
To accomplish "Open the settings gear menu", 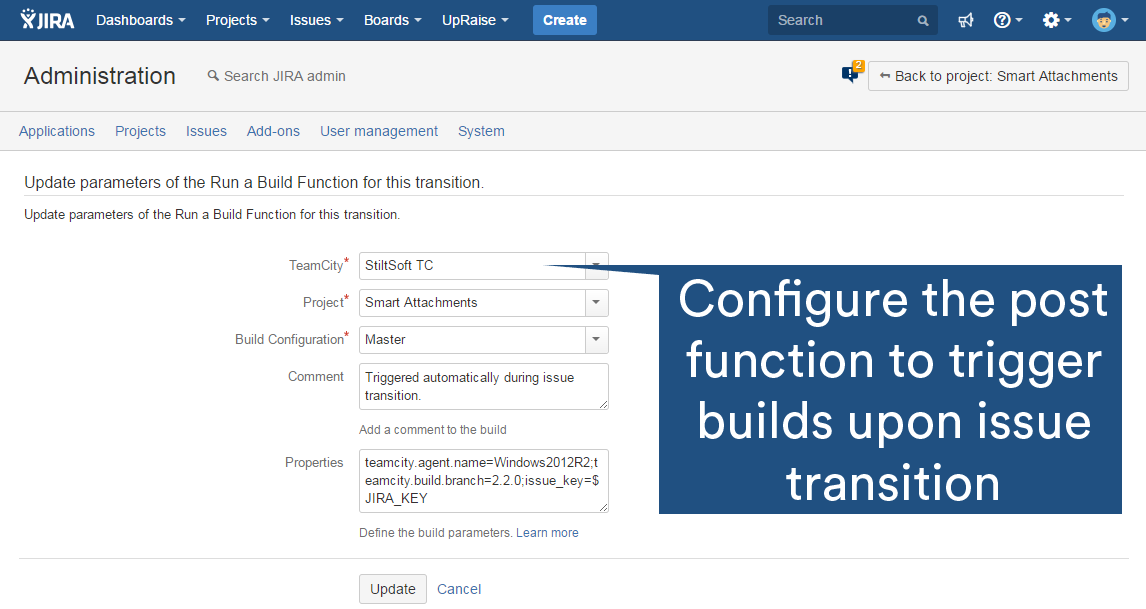I will tap(1056, 20).
